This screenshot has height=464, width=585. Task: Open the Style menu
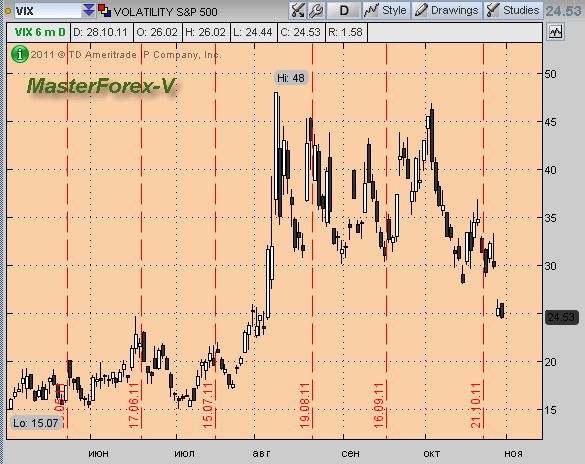(x=386, y=10)
